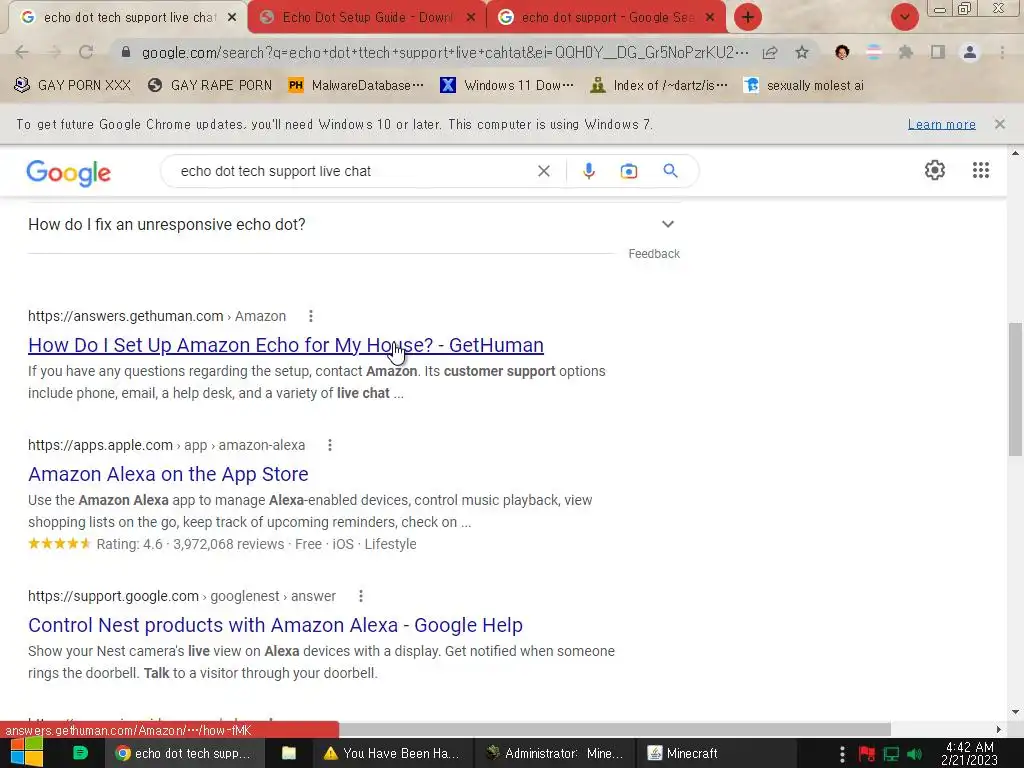Click the answers.gethuman.com result URL text

click(157, 316)
